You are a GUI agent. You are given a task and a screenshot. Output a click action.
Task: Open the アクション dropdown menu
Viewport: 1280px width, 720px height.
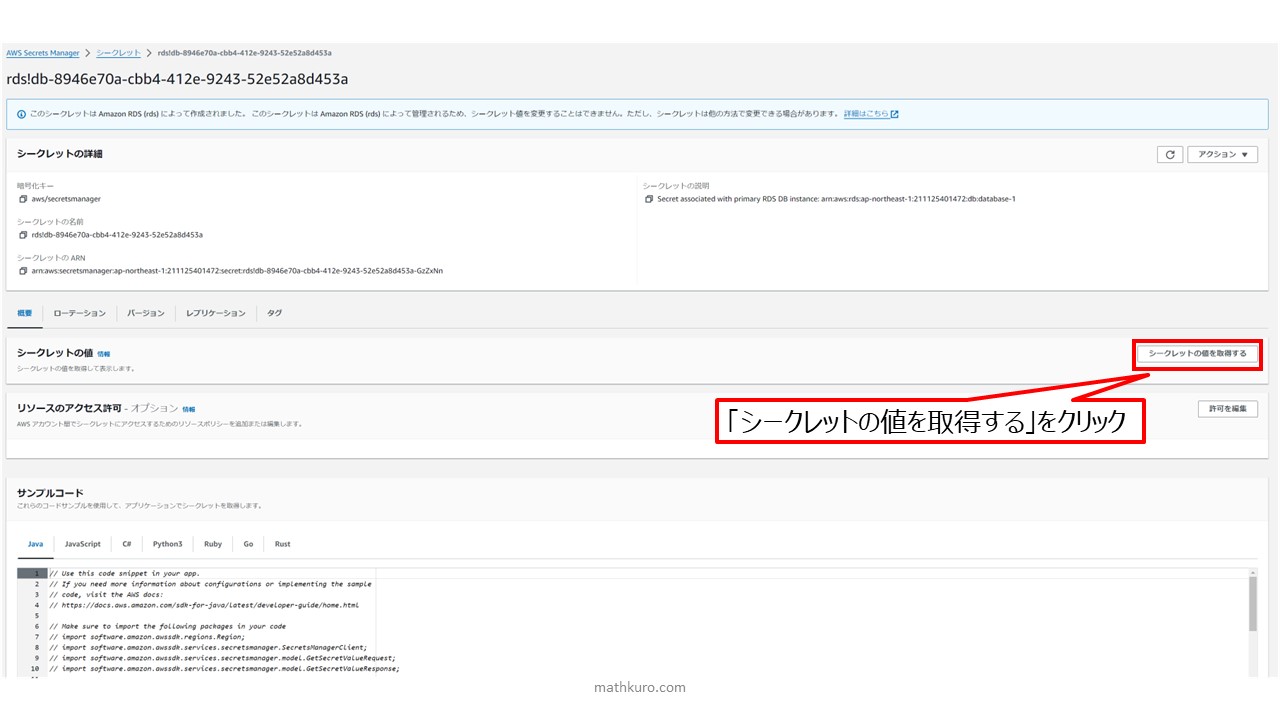1222,155
